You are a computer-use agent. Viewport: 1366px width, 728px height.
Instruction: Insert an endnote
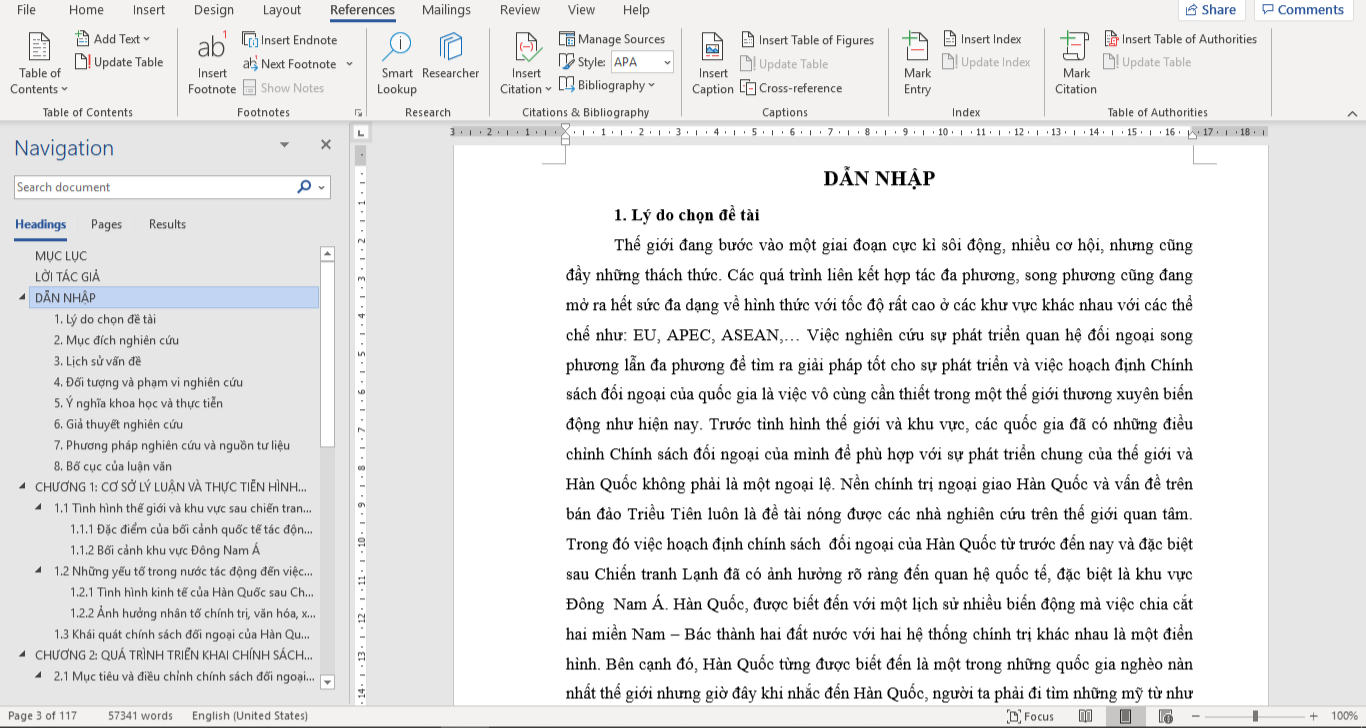pos(290,40)
